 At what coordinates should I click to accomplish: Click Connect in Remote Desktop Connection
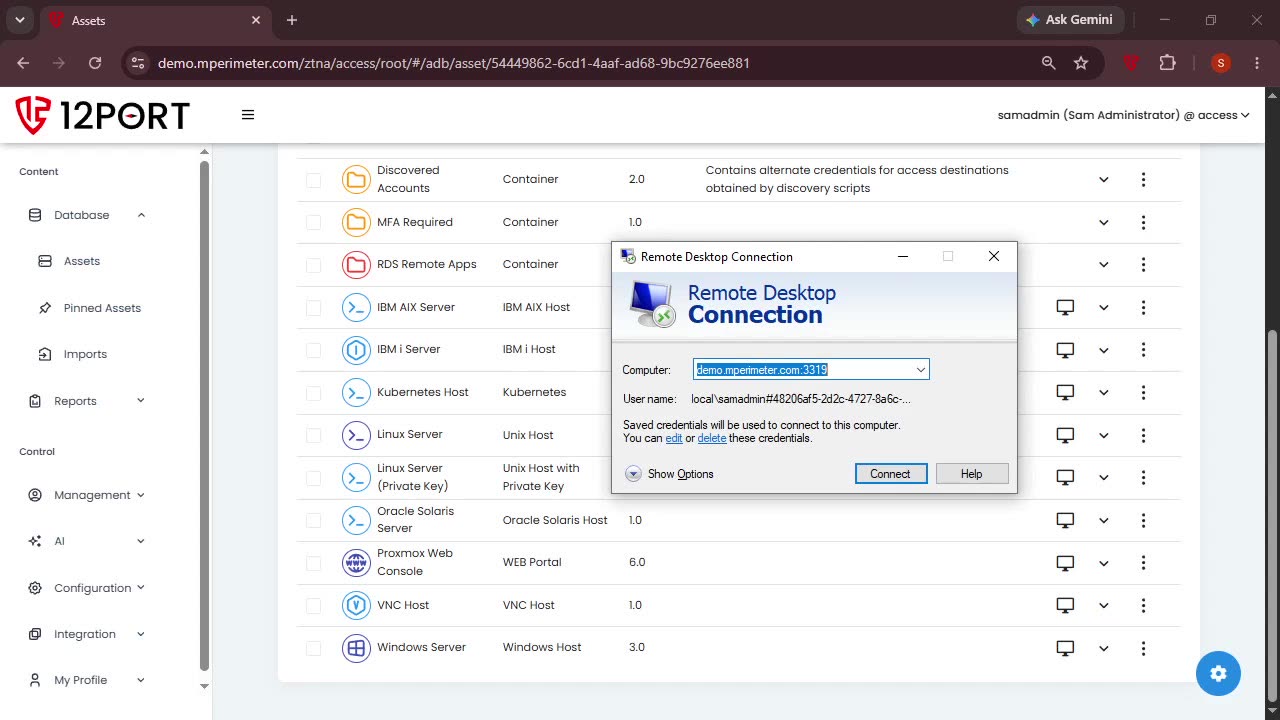click(x=890, y=474)
